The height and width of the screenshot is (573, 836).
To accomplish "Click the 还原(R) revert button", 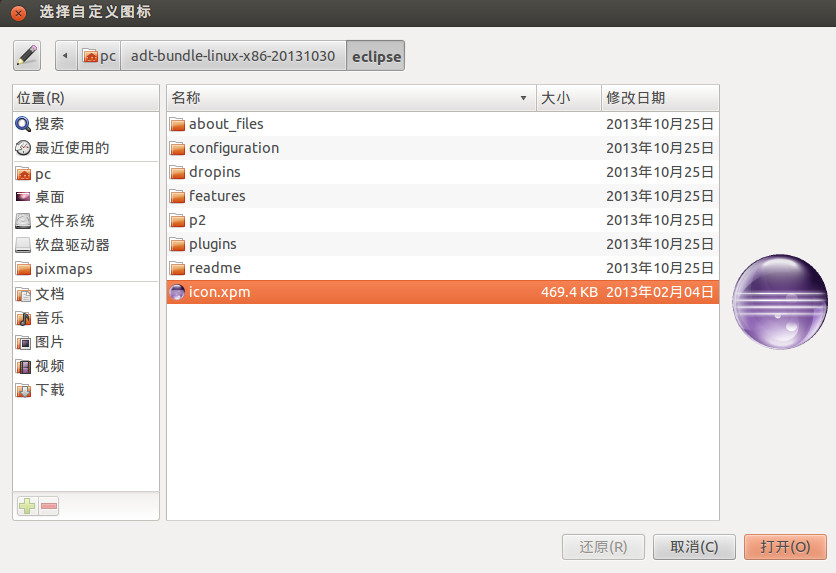I will (603, 547).
